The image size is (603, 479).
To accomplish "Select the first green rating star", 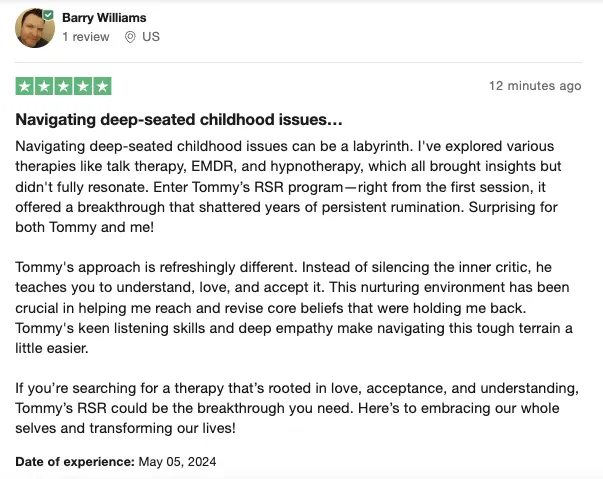I will point(25,86).
